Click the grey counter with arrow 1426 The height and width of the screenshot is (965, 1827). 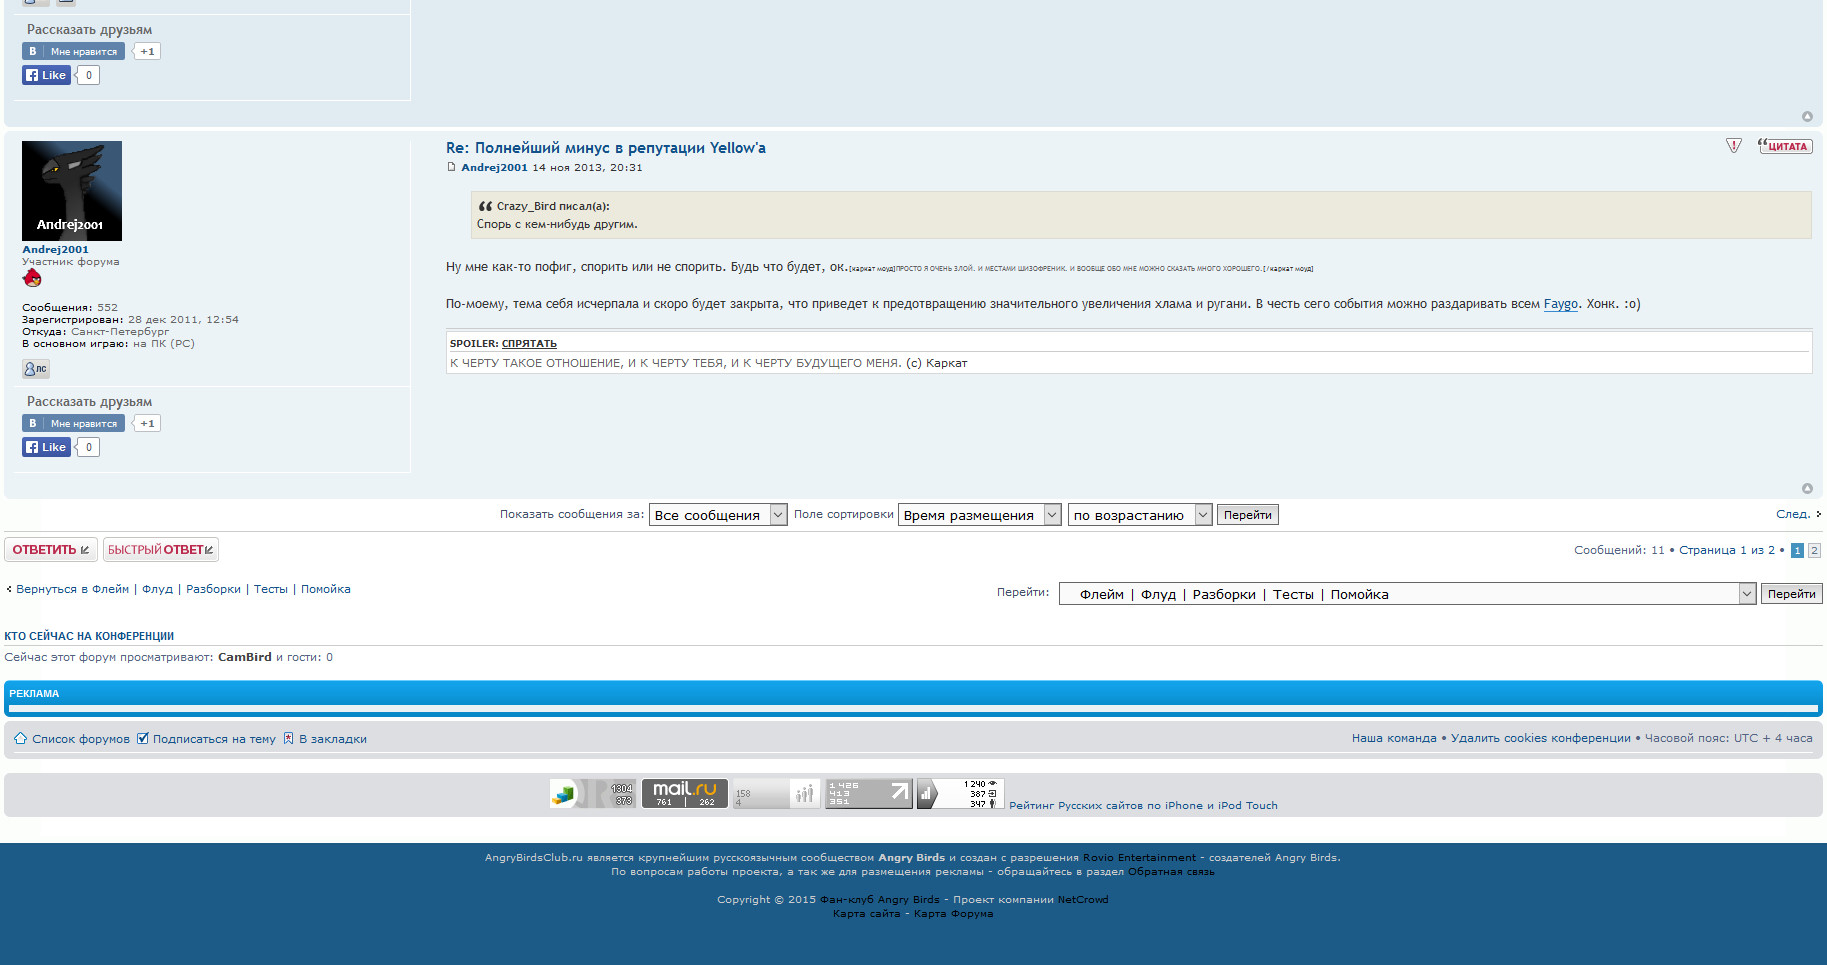(x=869, y=794)
